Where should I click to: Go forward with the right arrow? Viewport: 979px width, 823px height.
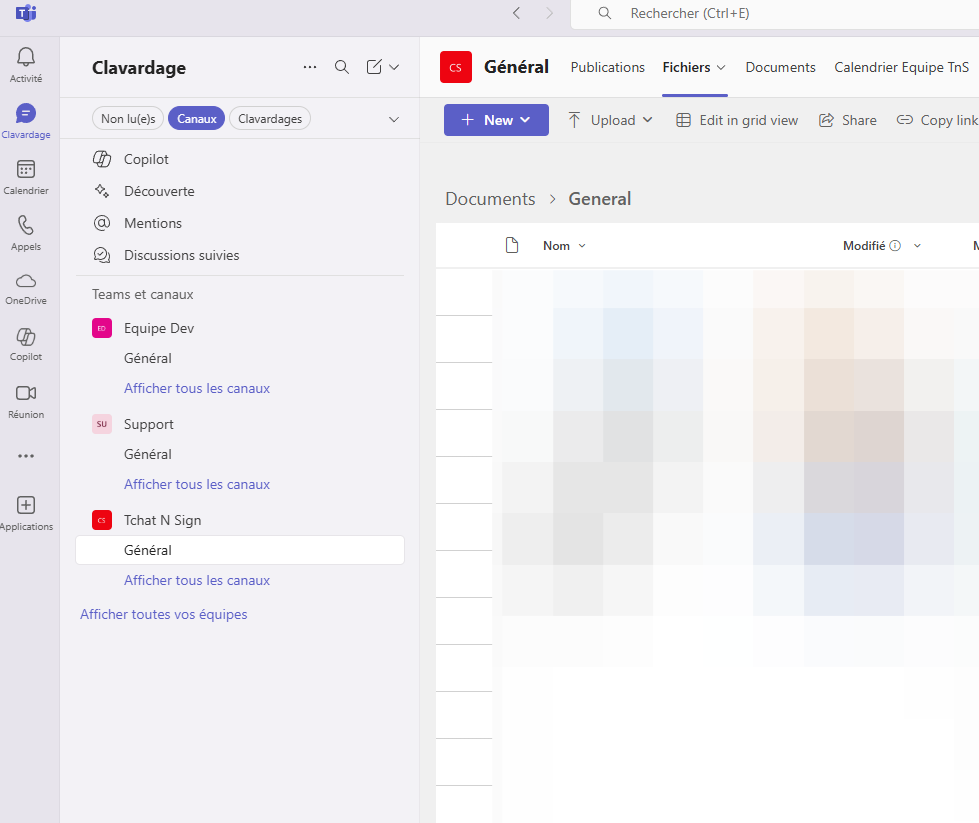549,13
